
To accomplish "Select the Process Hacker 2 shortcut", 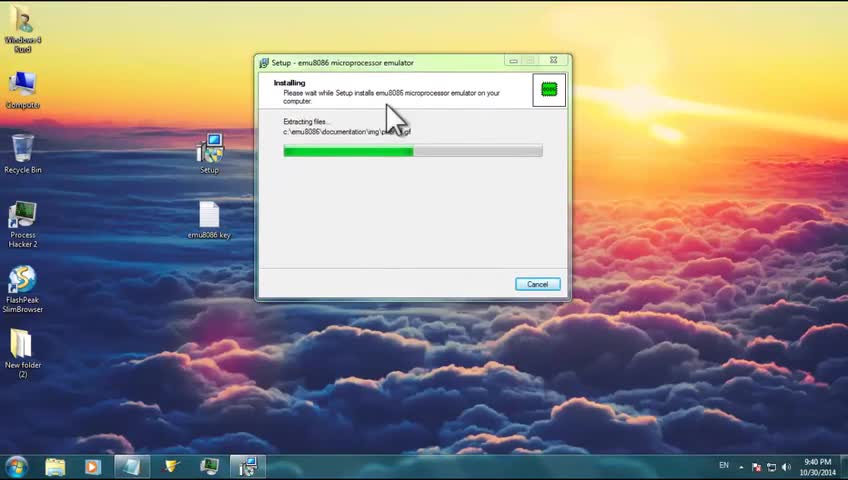I will (23, 224).
